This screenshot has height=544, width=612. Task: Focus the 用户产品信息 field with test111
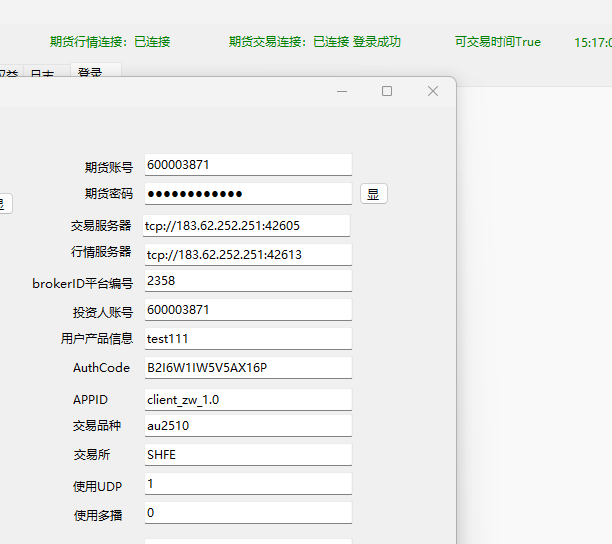pos(248,339)
